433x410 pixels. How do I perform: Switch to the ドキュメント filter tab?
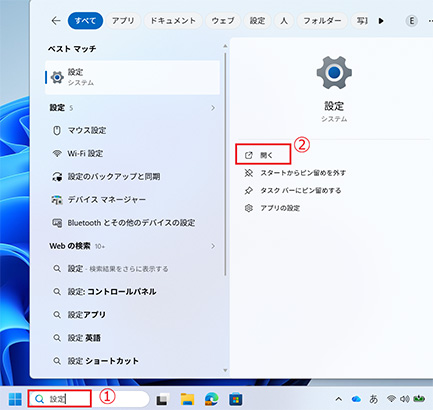[x=173, y=21]
